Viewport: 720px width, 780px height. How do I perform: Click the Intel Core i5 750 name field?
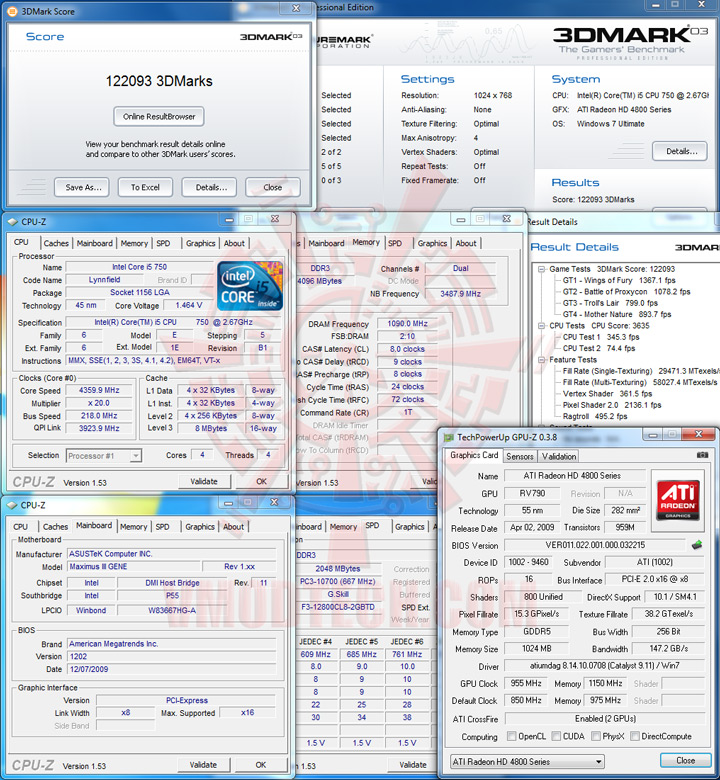coord(139,267)
